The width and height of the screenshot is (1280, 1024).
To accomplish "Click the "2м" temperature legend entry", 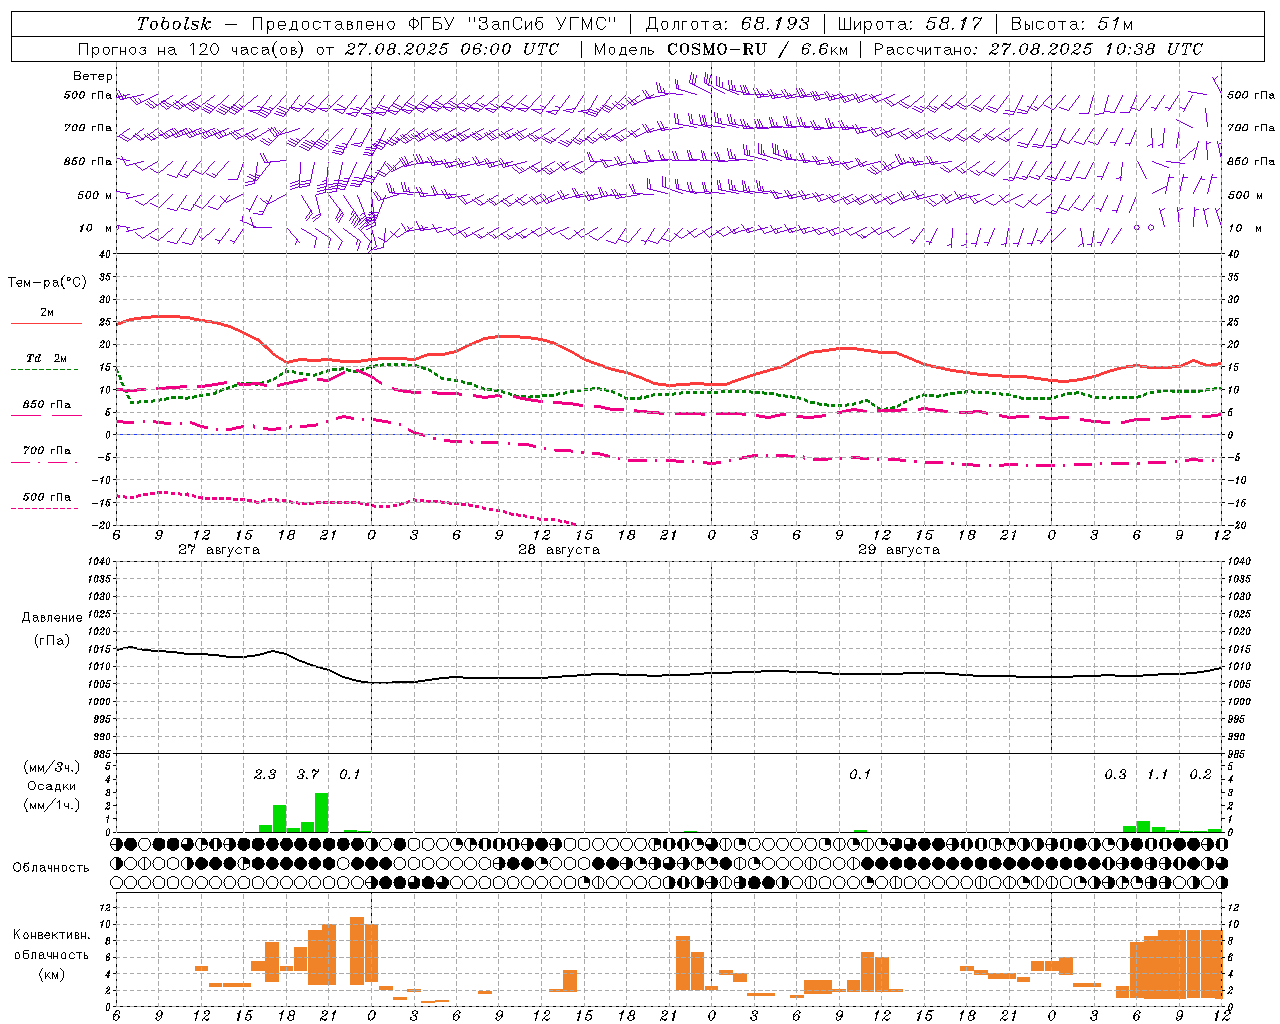I will point(46,313).
